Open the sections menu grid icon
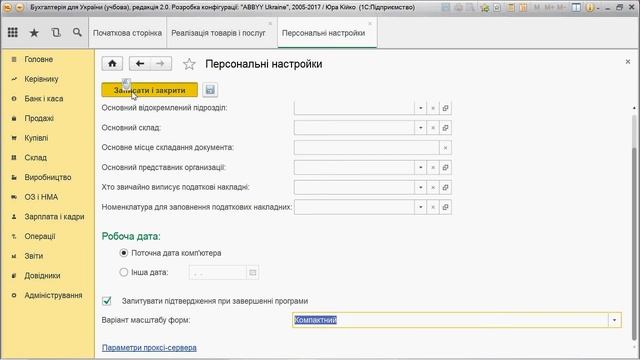 click(x=13, y=32)
